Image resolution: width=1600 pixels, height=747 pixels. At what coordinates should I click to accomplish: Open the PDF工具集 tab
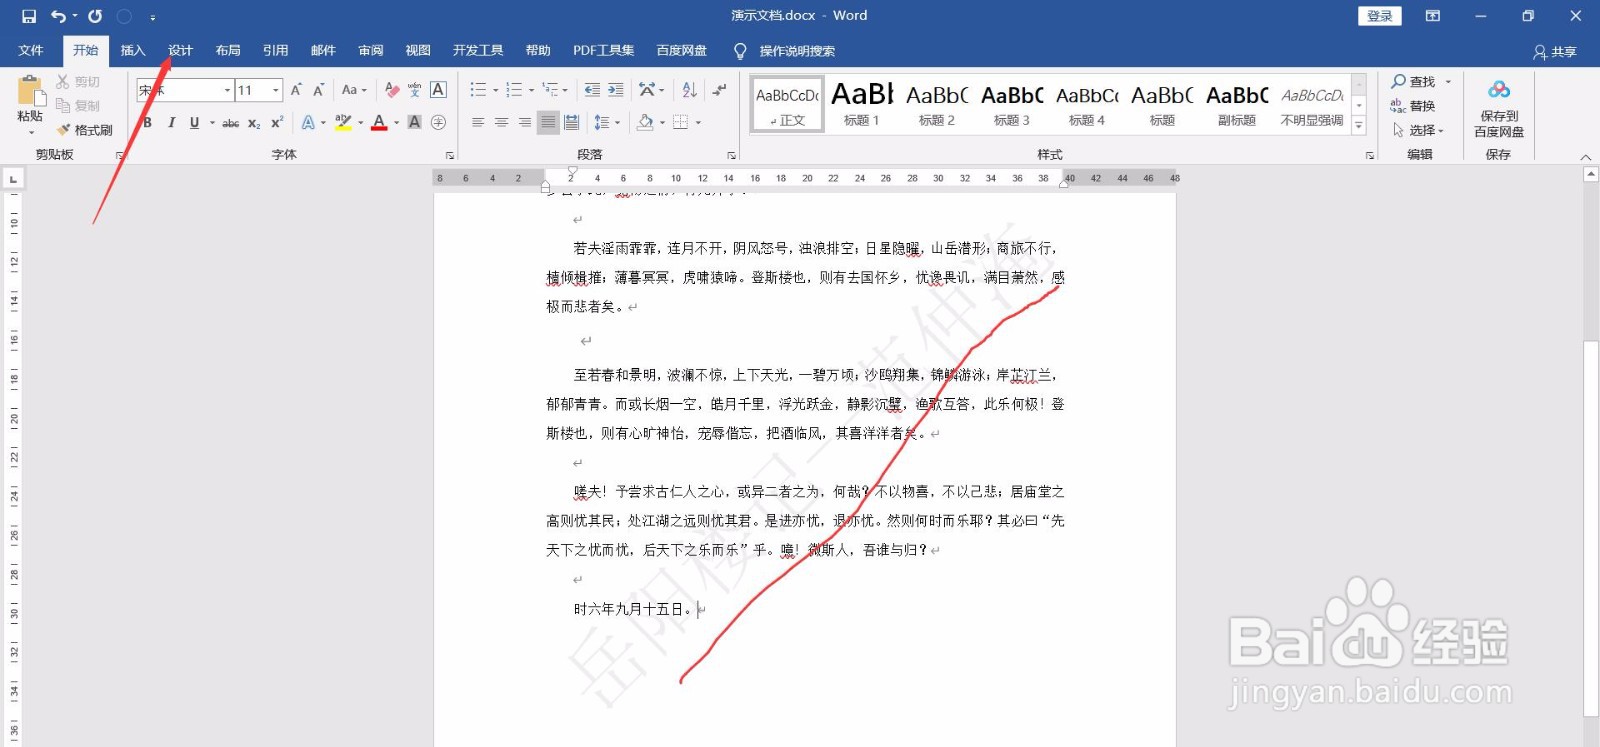603,50
